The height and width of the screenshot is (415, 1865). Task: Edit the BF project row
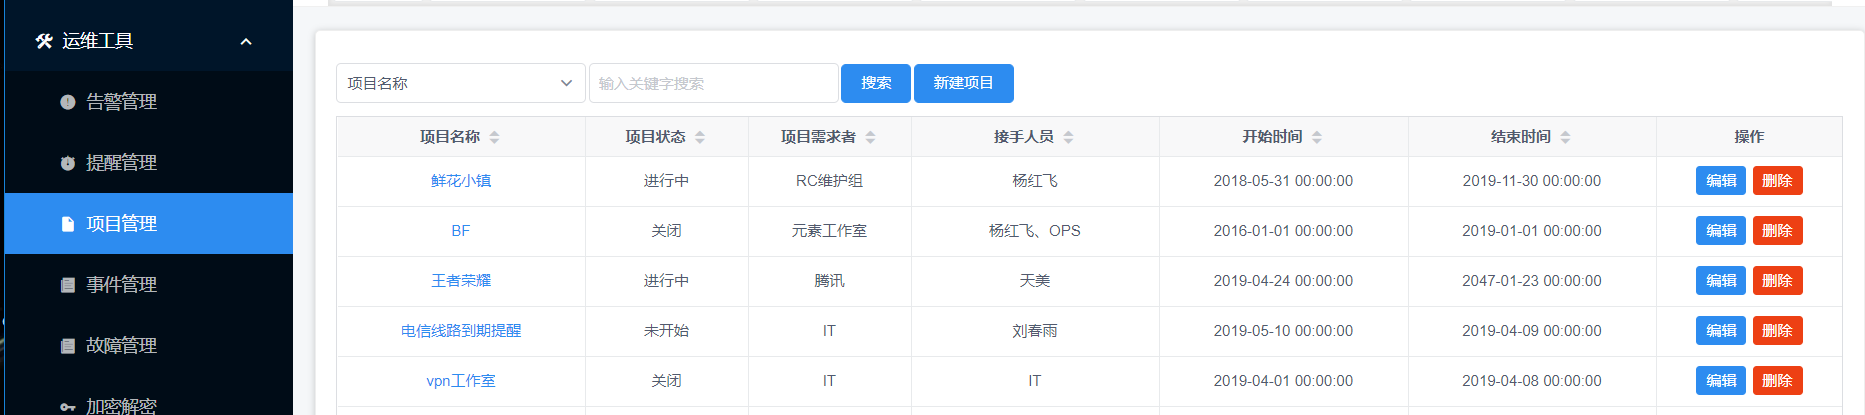pos(1721,231)
